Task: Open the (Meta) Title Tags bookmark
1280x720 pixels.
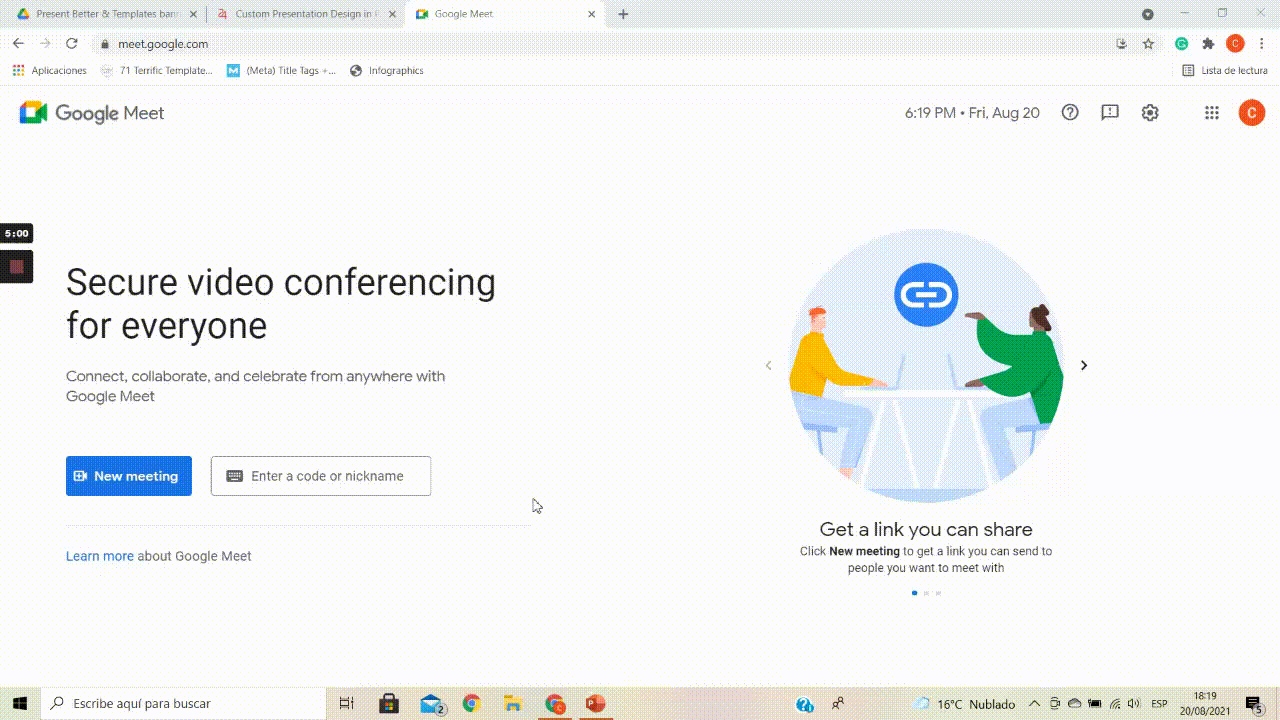Action: click(282, 71)
